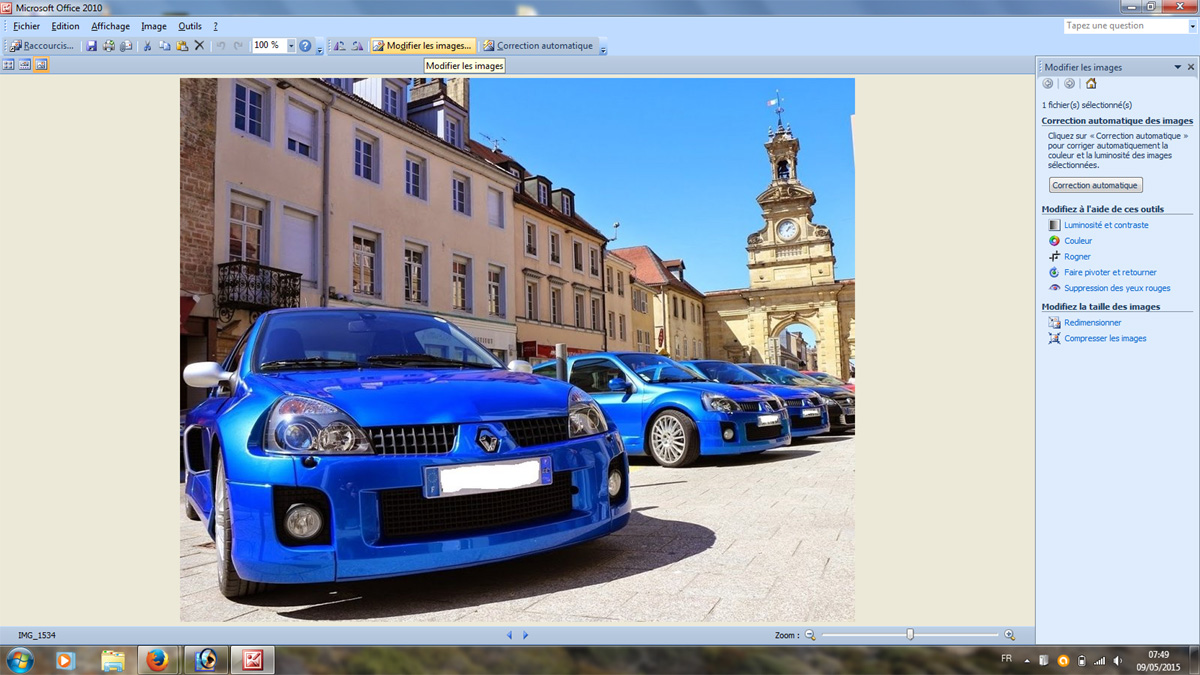
Task: Open the Rogner crop tool link
Action: pos(1077,257)
